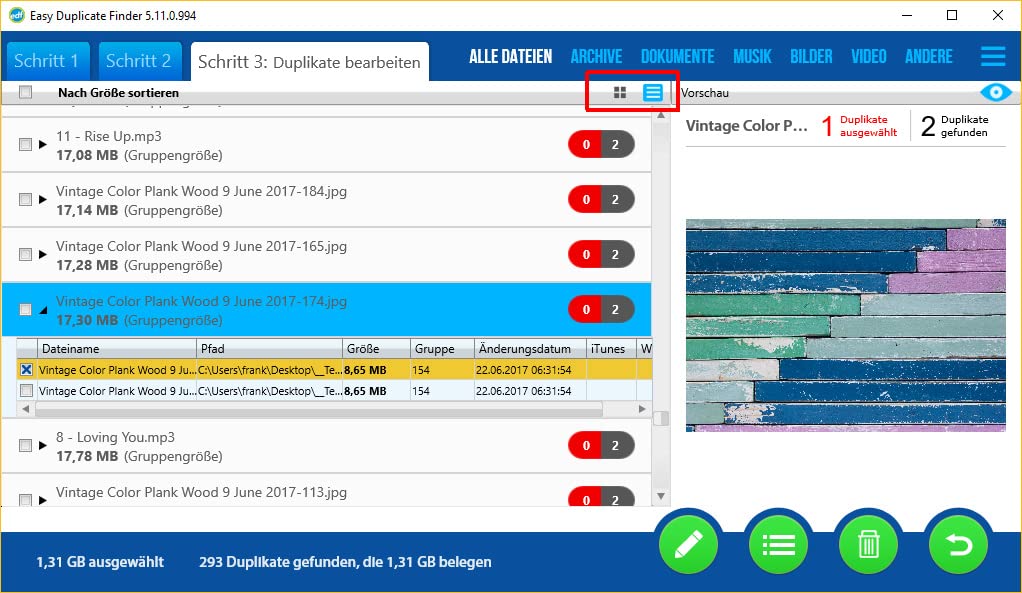
Task: Open the hamburger menu
Action: [x=993, y=57]
